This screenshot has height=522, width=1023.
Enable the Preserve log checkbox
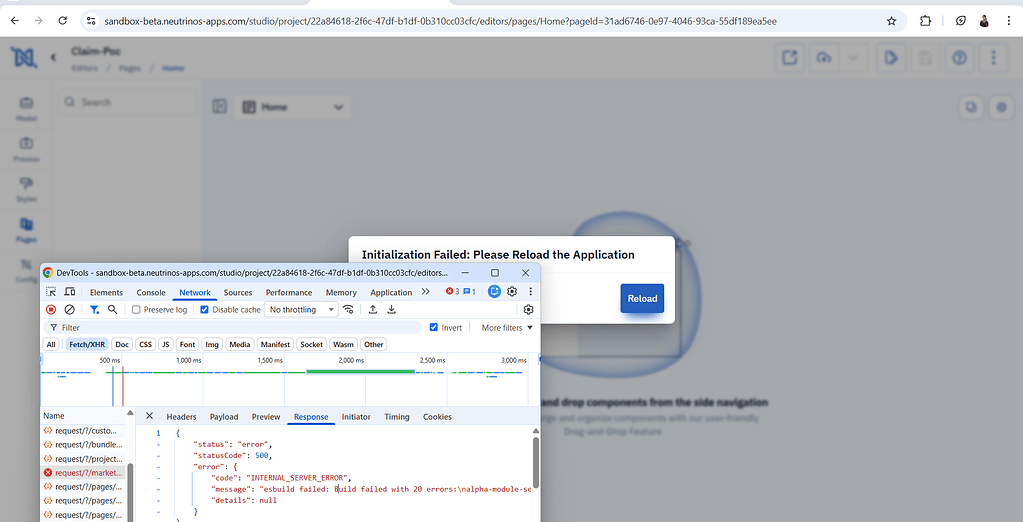click(136, 310)
